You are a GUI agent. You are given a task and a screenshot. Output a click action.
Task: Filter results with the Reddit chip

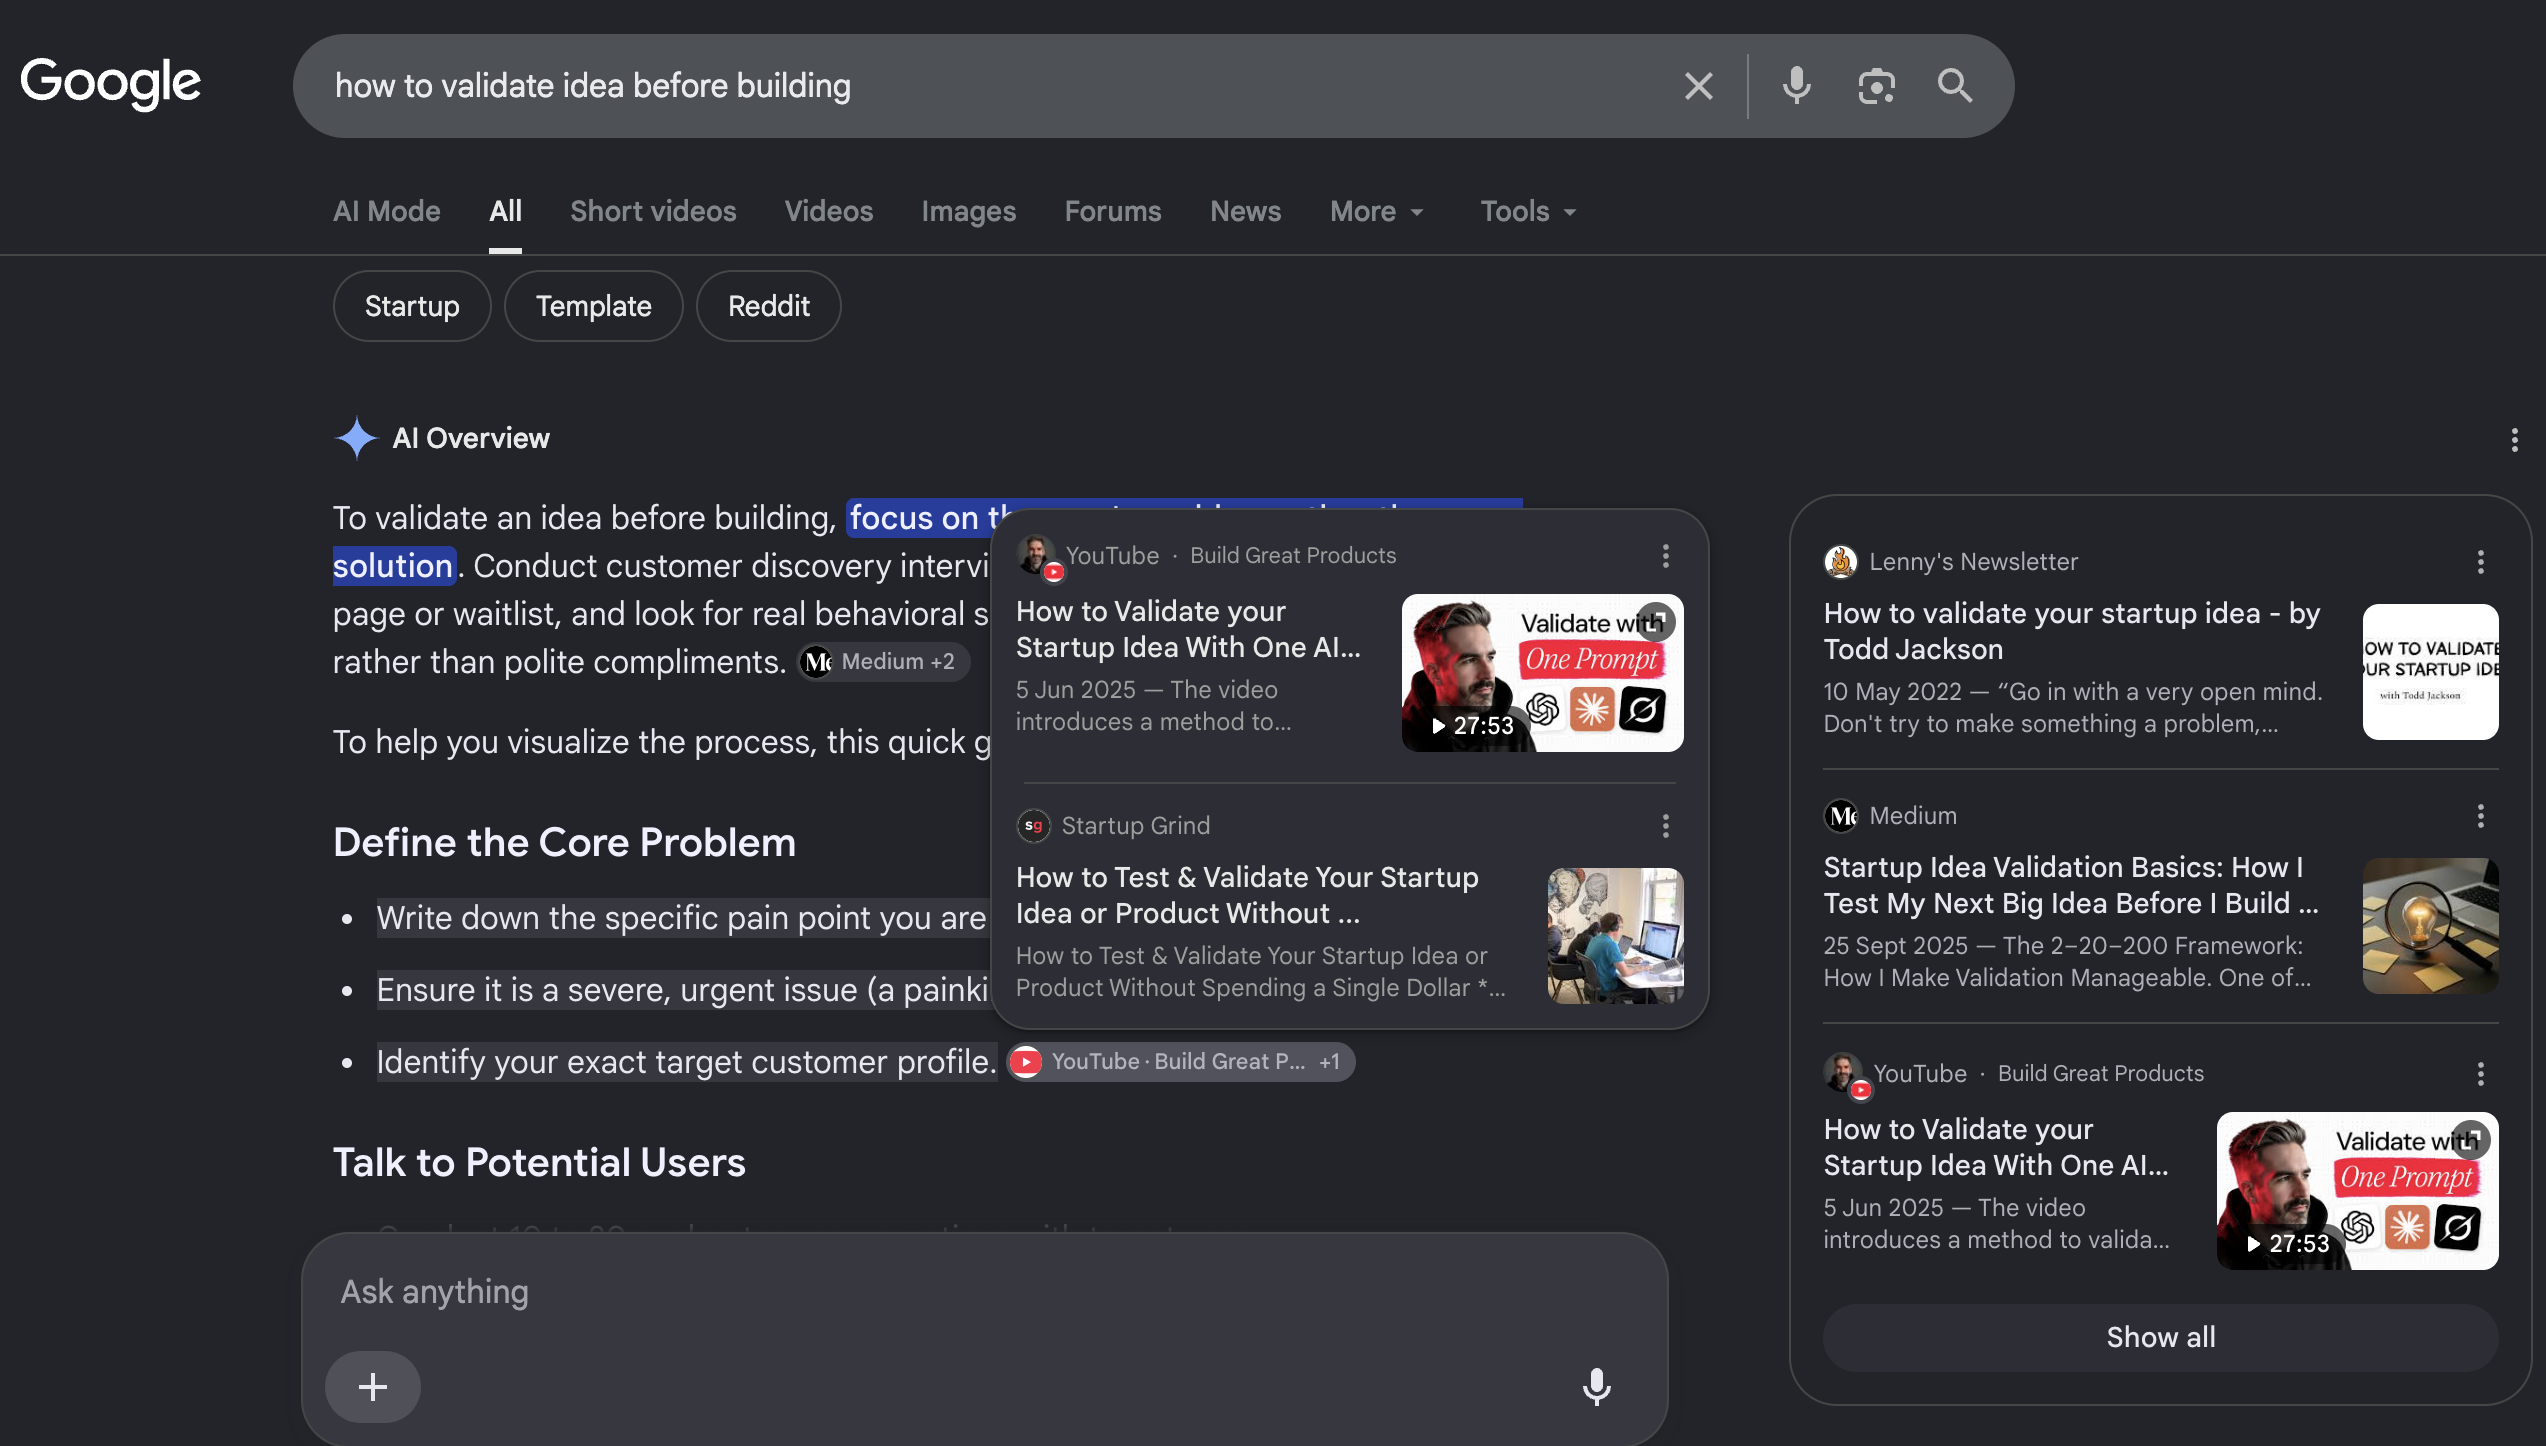(769, 306)
